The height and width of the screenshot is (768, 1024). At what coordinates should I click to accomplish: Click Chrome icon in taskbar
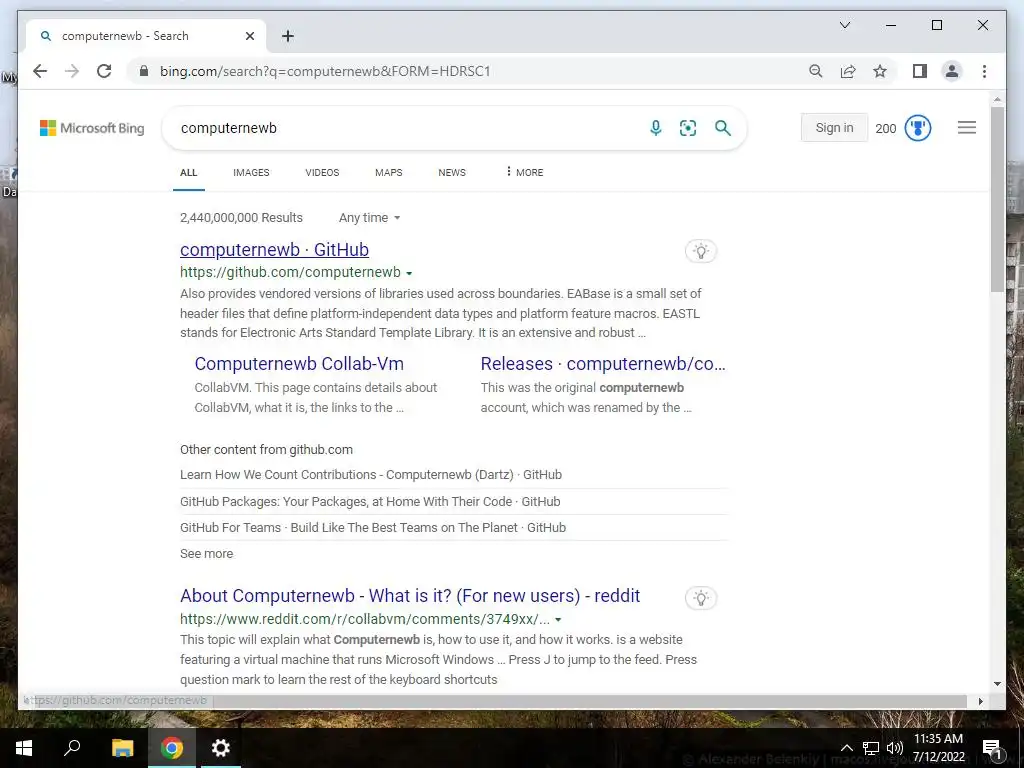point(172,748)
